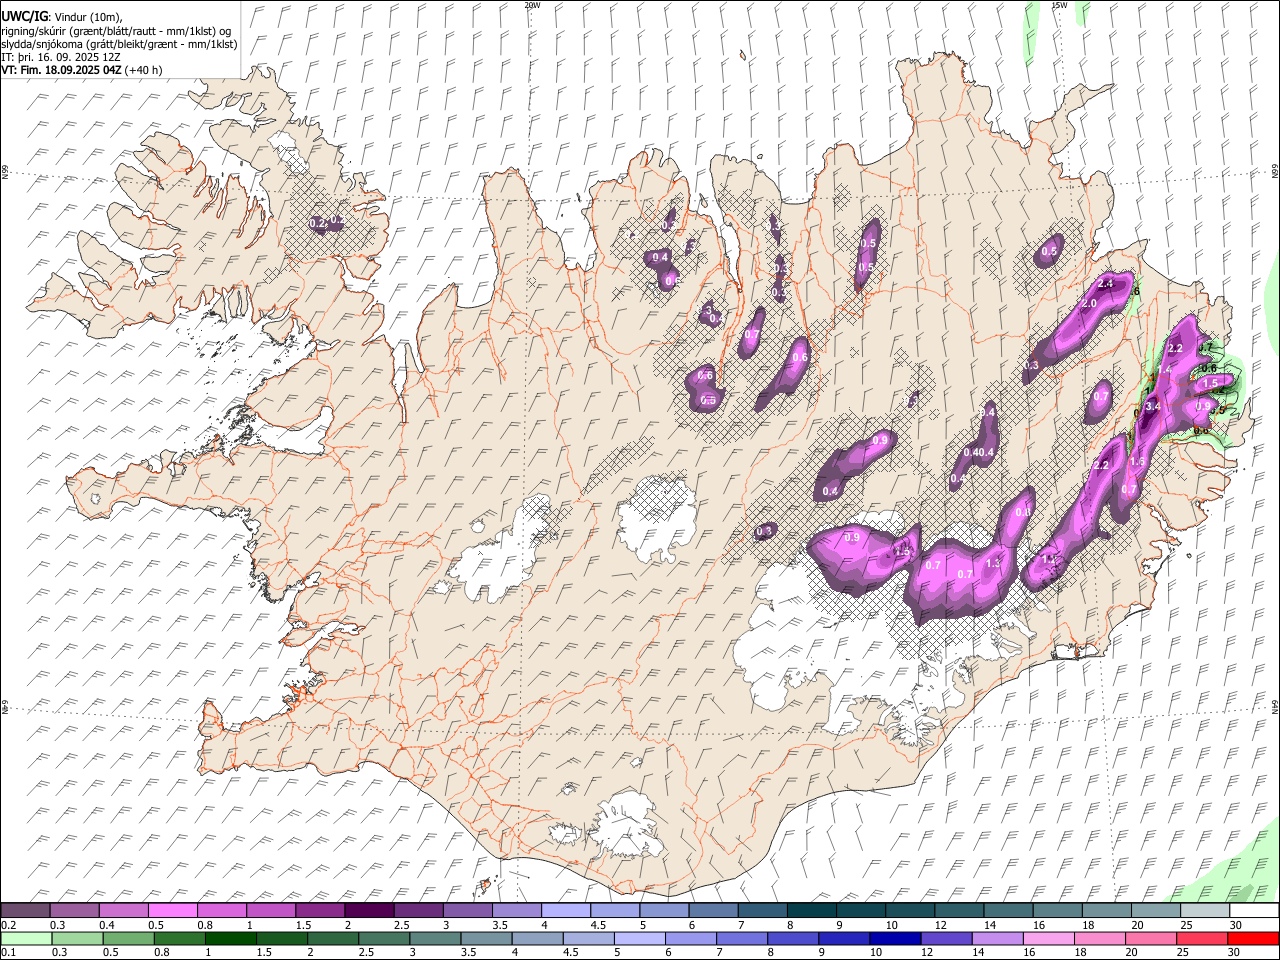
Task: Click the 'VT: Fim. 18.09.2025 04Z' valid time line
Action: coord(82,70)
